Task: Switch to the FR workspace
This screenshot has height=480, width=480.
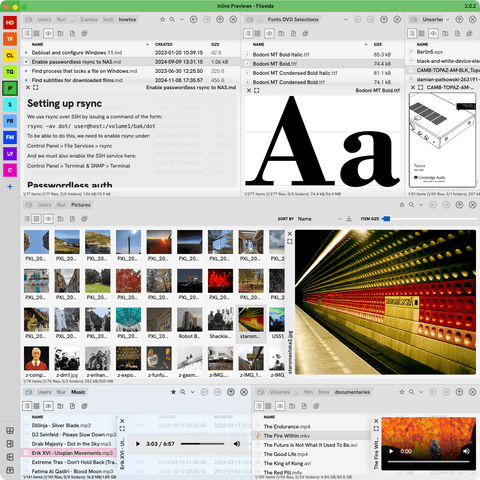Action: coord(10,121)
